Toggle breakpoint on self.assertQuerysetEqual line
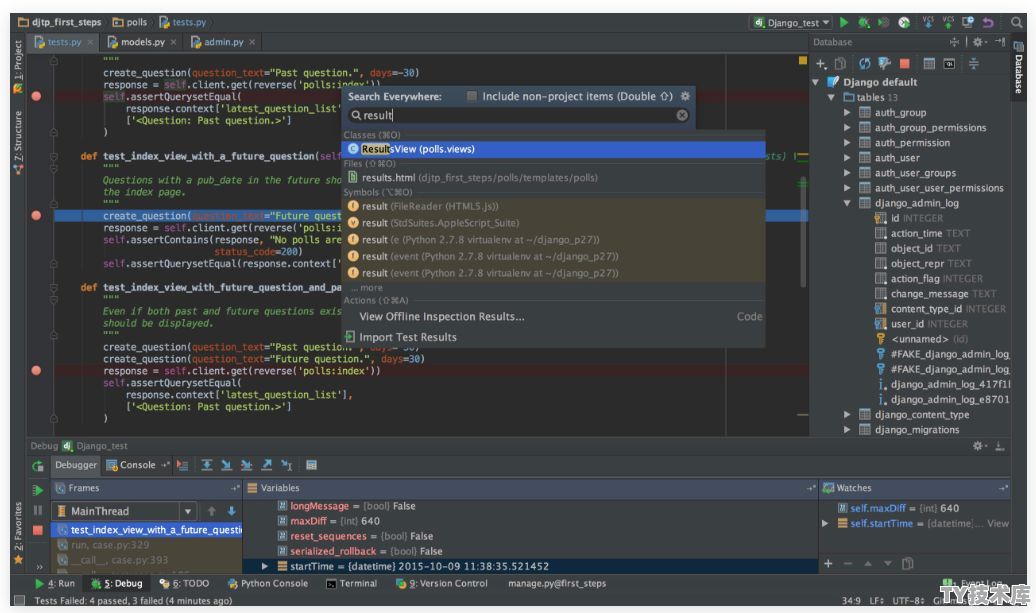This screenshot has height=613, width=1036. tap(36, 96)
